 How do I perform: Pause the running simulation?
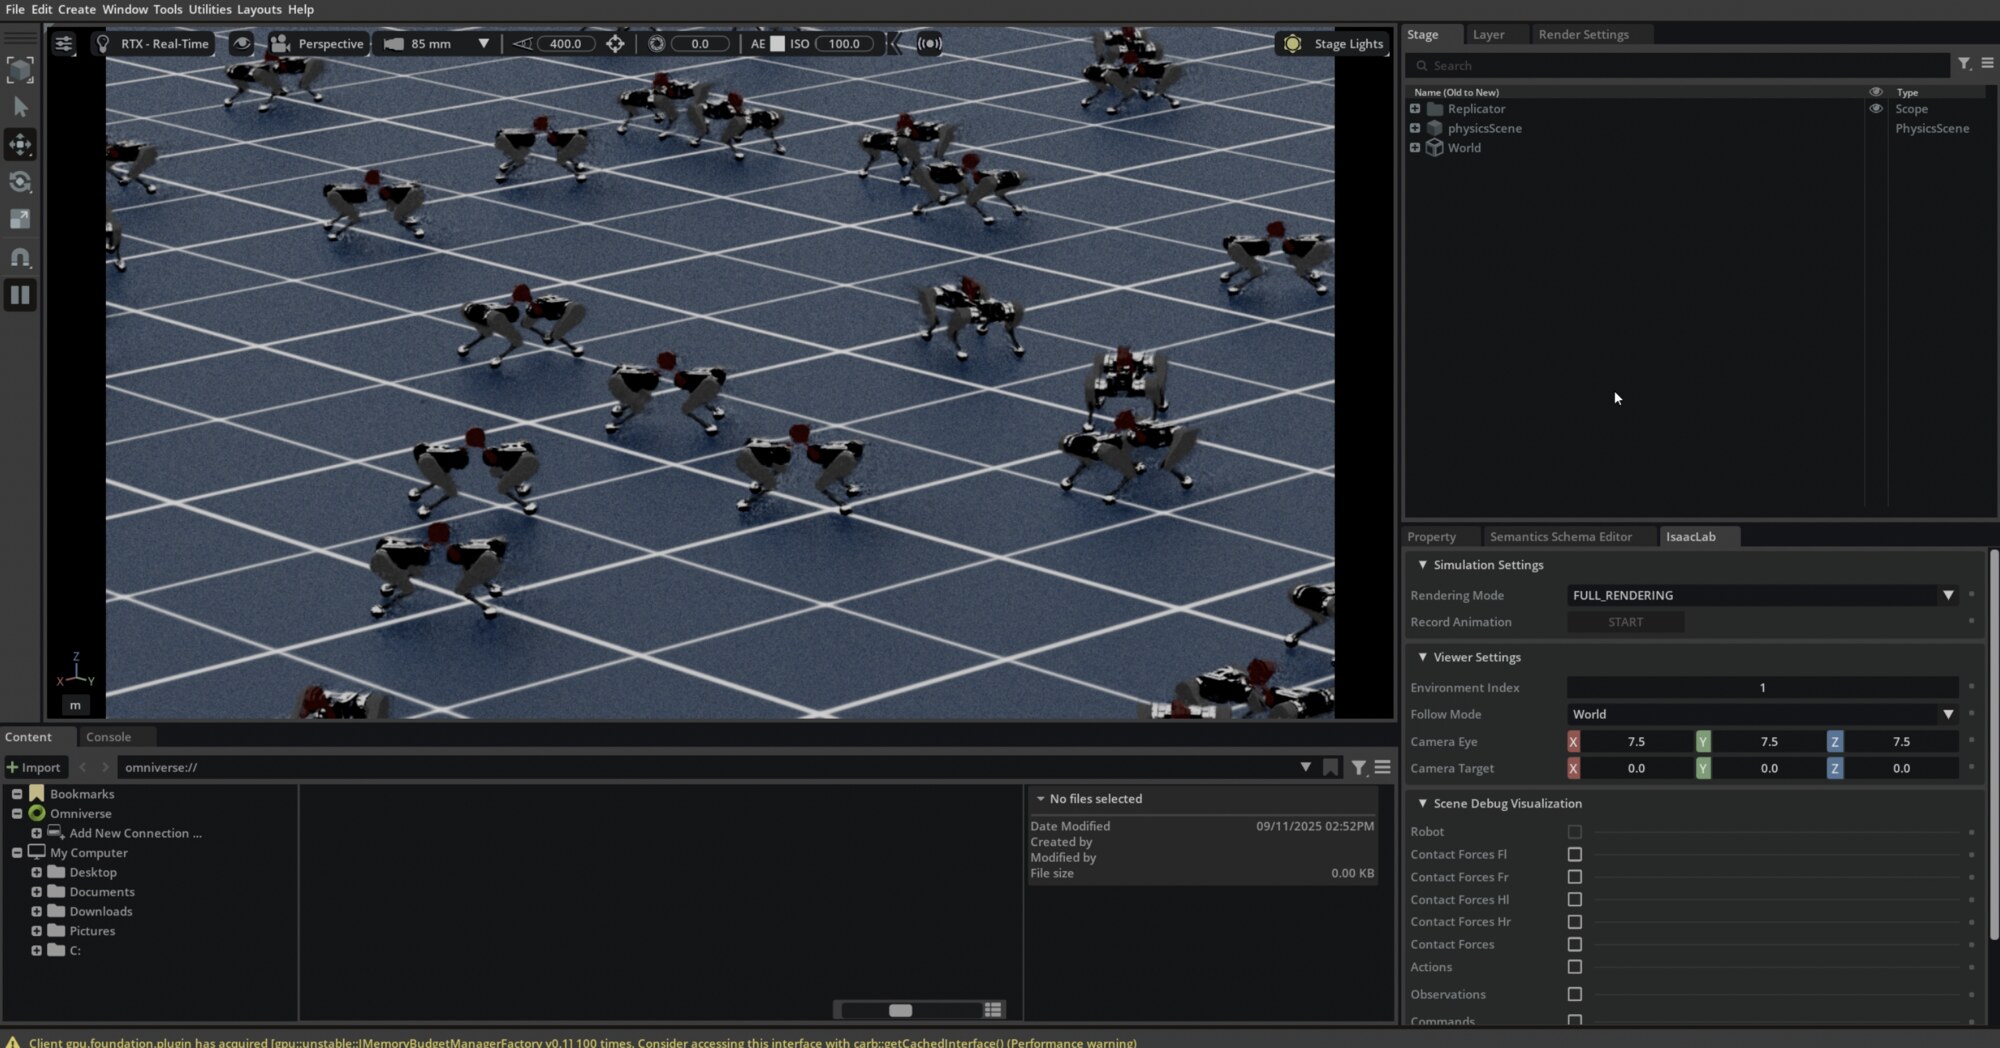[20, 295]
